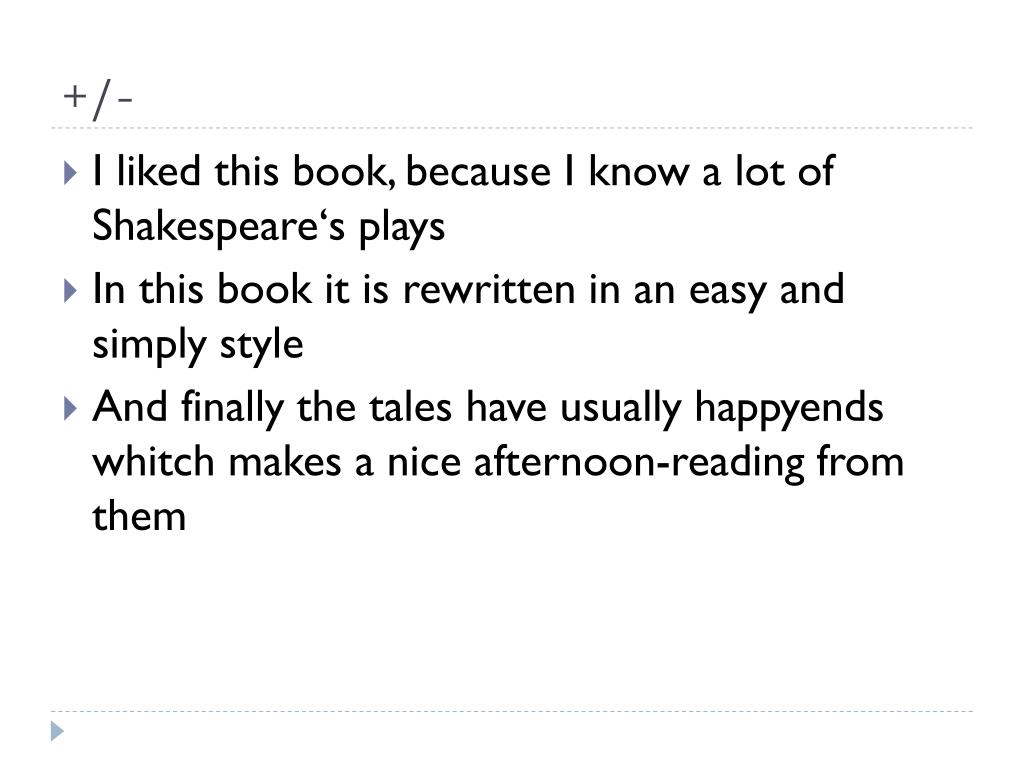Click the dashed footer line above the triangle
The height and width of the screenshot is (768, 1024).
tap(512, 711)
